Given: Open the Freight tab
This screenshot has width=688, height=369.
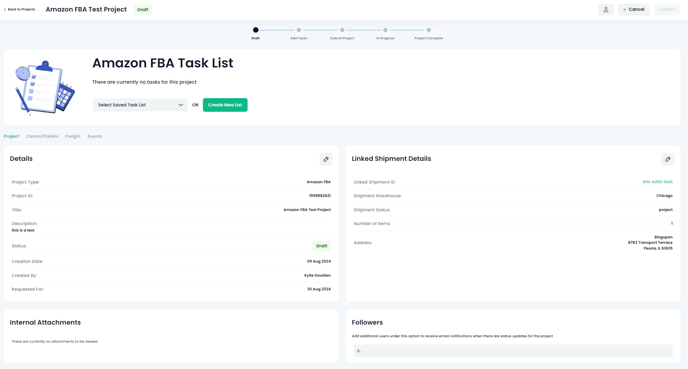Looking at the screenshot, I should pyautogui.click(x=73, y=136).
